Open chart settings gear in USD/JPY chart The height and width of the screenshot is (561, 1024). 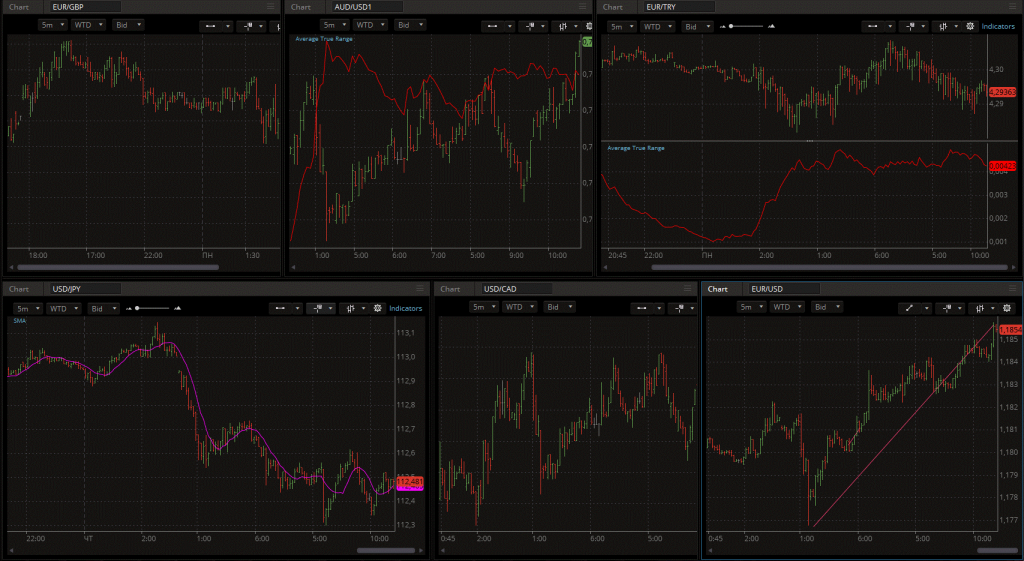377,308
